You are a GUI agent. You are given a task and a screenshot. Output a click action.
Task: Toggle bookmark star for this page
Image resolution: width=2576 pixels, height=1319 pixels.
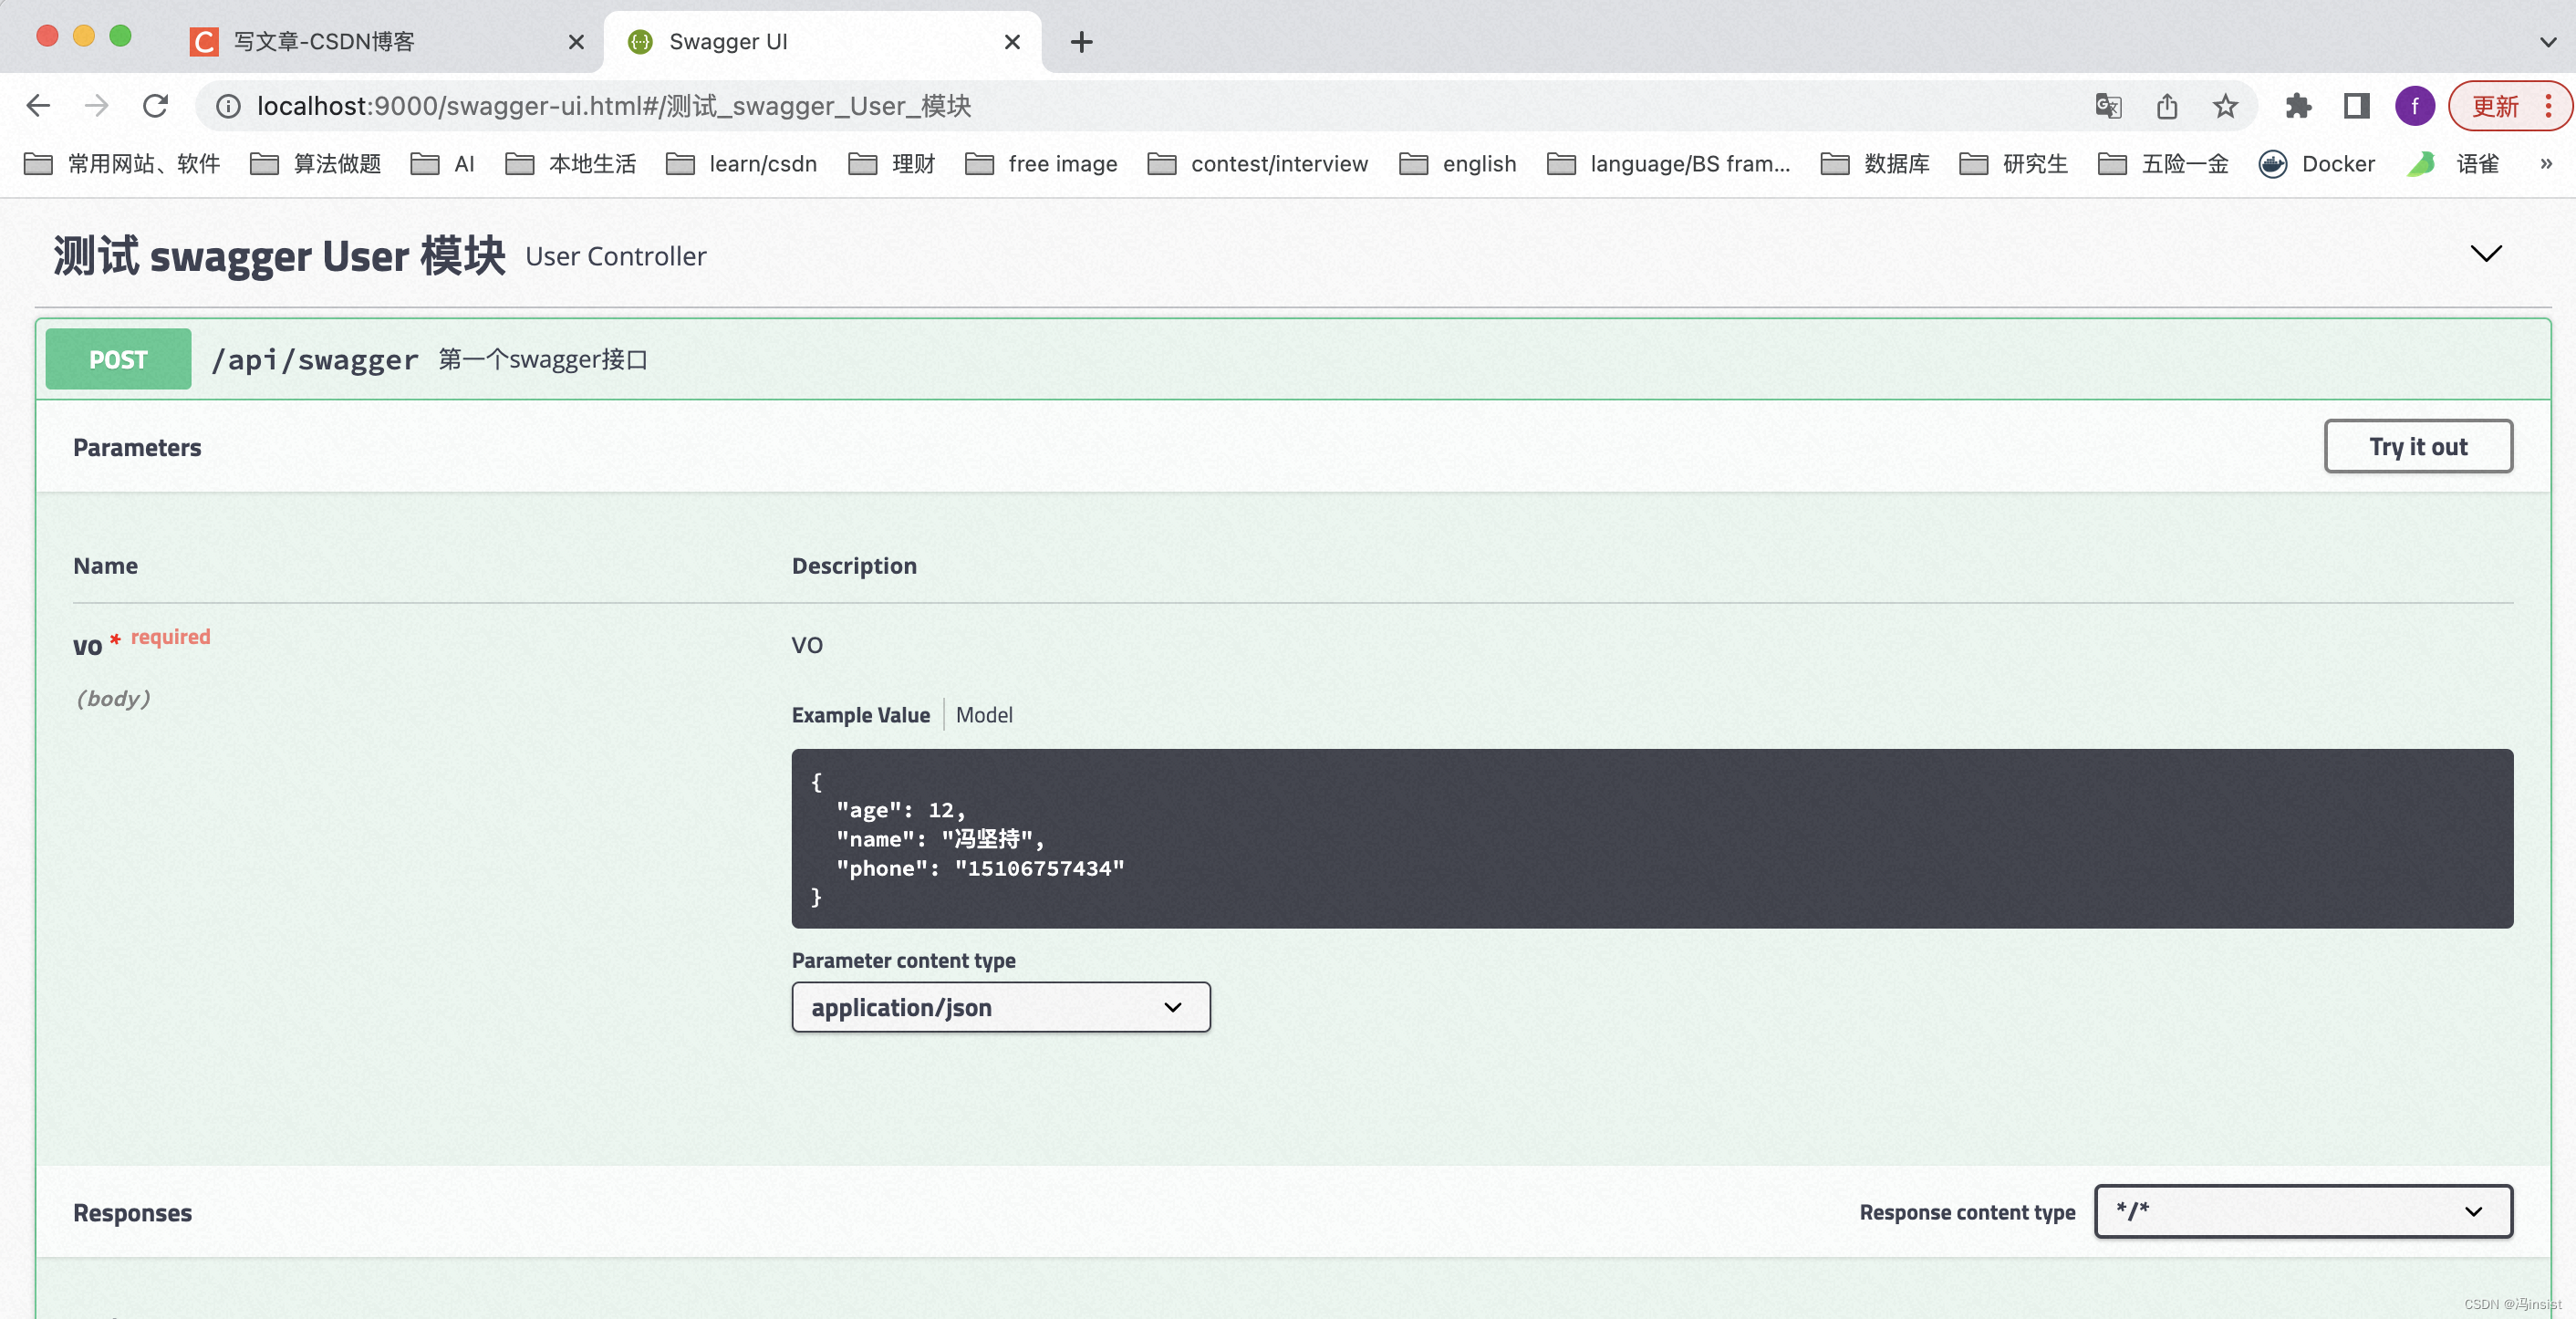click(x=2225, y=106)
